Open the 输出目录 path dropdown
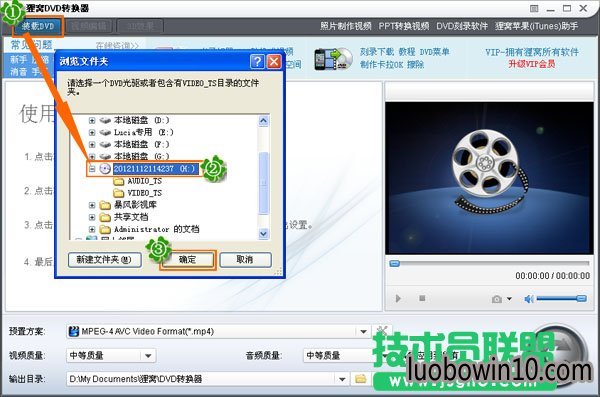Screen dimensions: 600x397 tap(342, 379)
